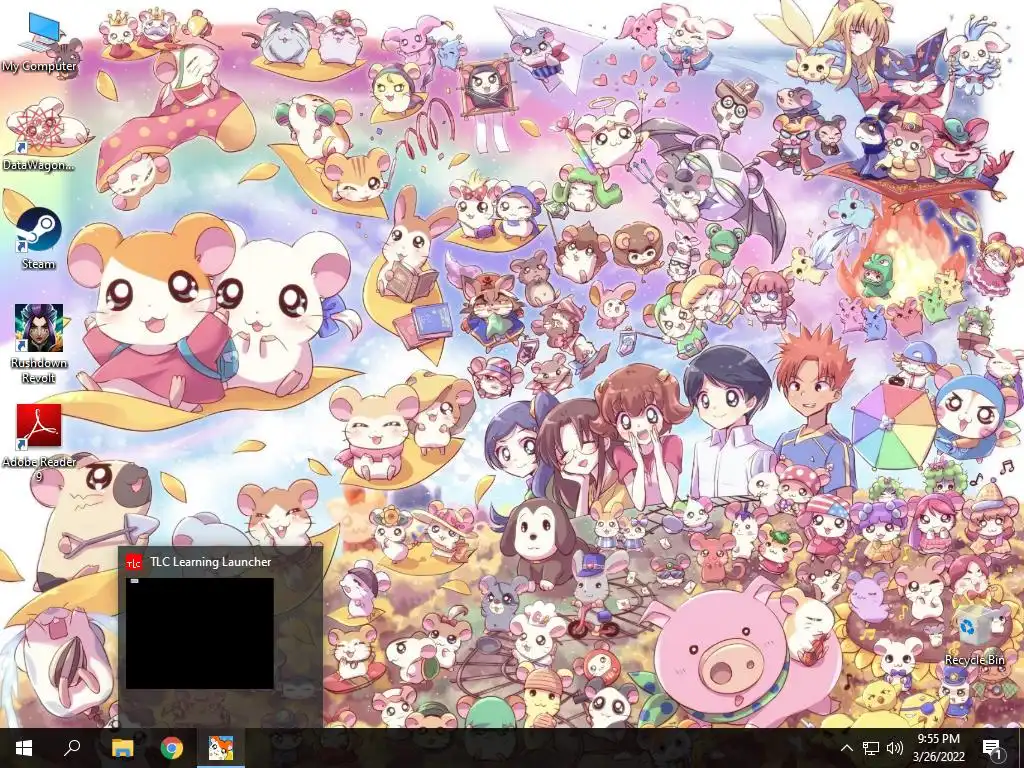Open the network status tray icon
Screen dimensions: 1024x768
[x=871, y=748]
